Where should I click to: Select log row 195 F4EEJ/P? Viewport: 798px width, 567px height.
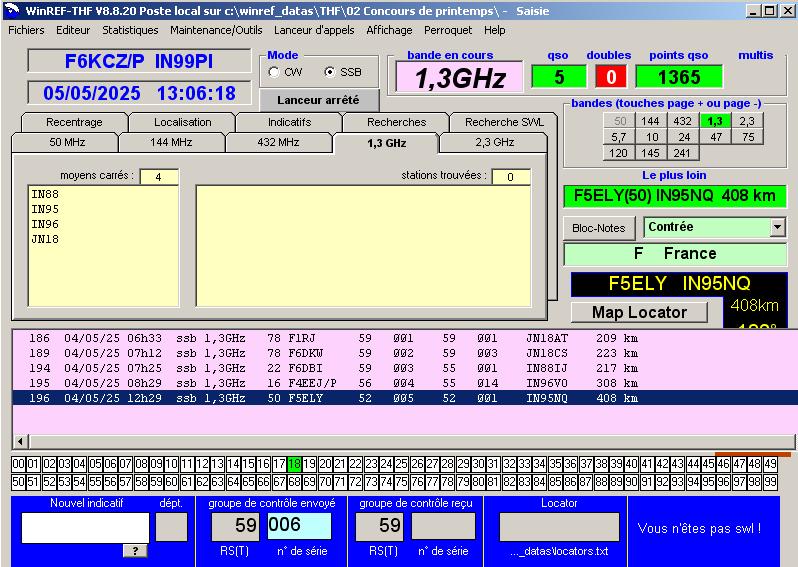point(405,383)
